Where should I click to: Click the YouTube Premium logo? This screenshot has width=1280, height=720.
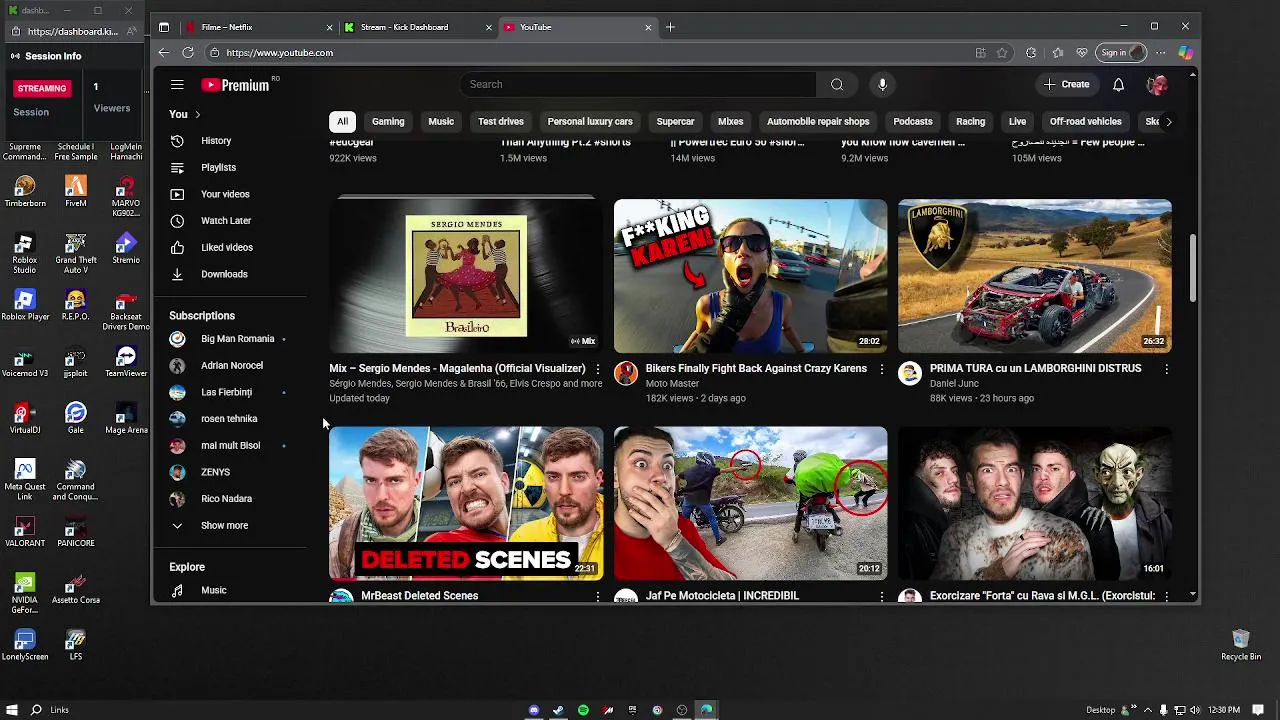pyautogui.click(x=235, y=85)
